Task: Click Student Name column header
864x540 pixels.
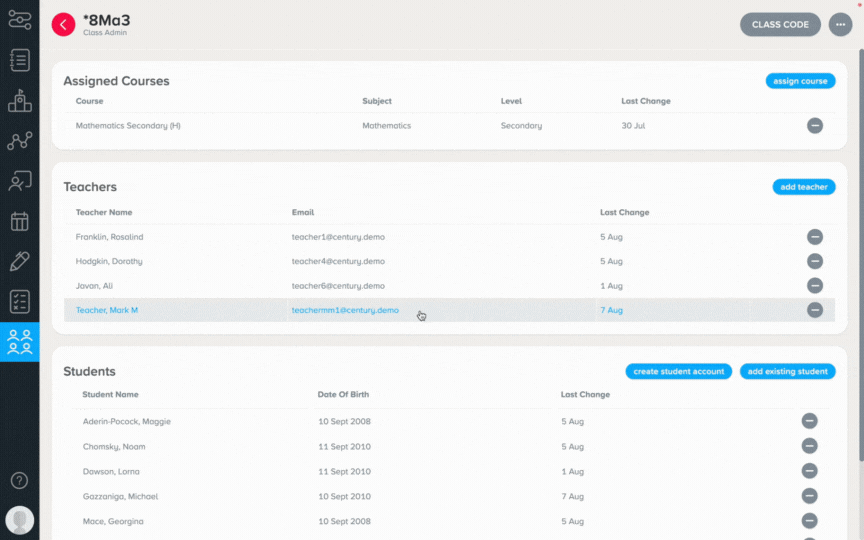Action: (x=110, y=395)
